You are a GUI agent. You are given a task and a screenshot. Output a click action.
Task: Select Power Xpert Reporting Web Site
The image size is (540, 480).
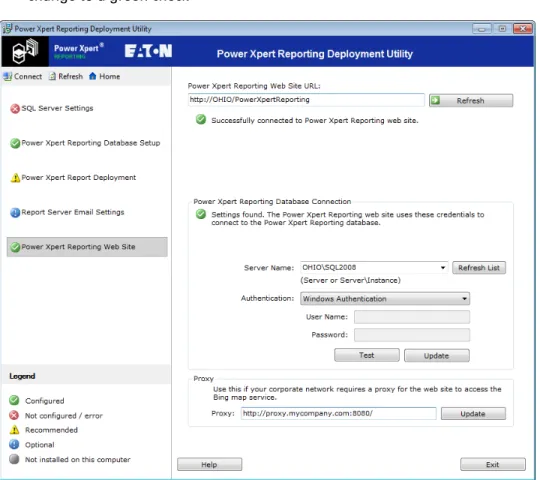click(x=87, y=247)
